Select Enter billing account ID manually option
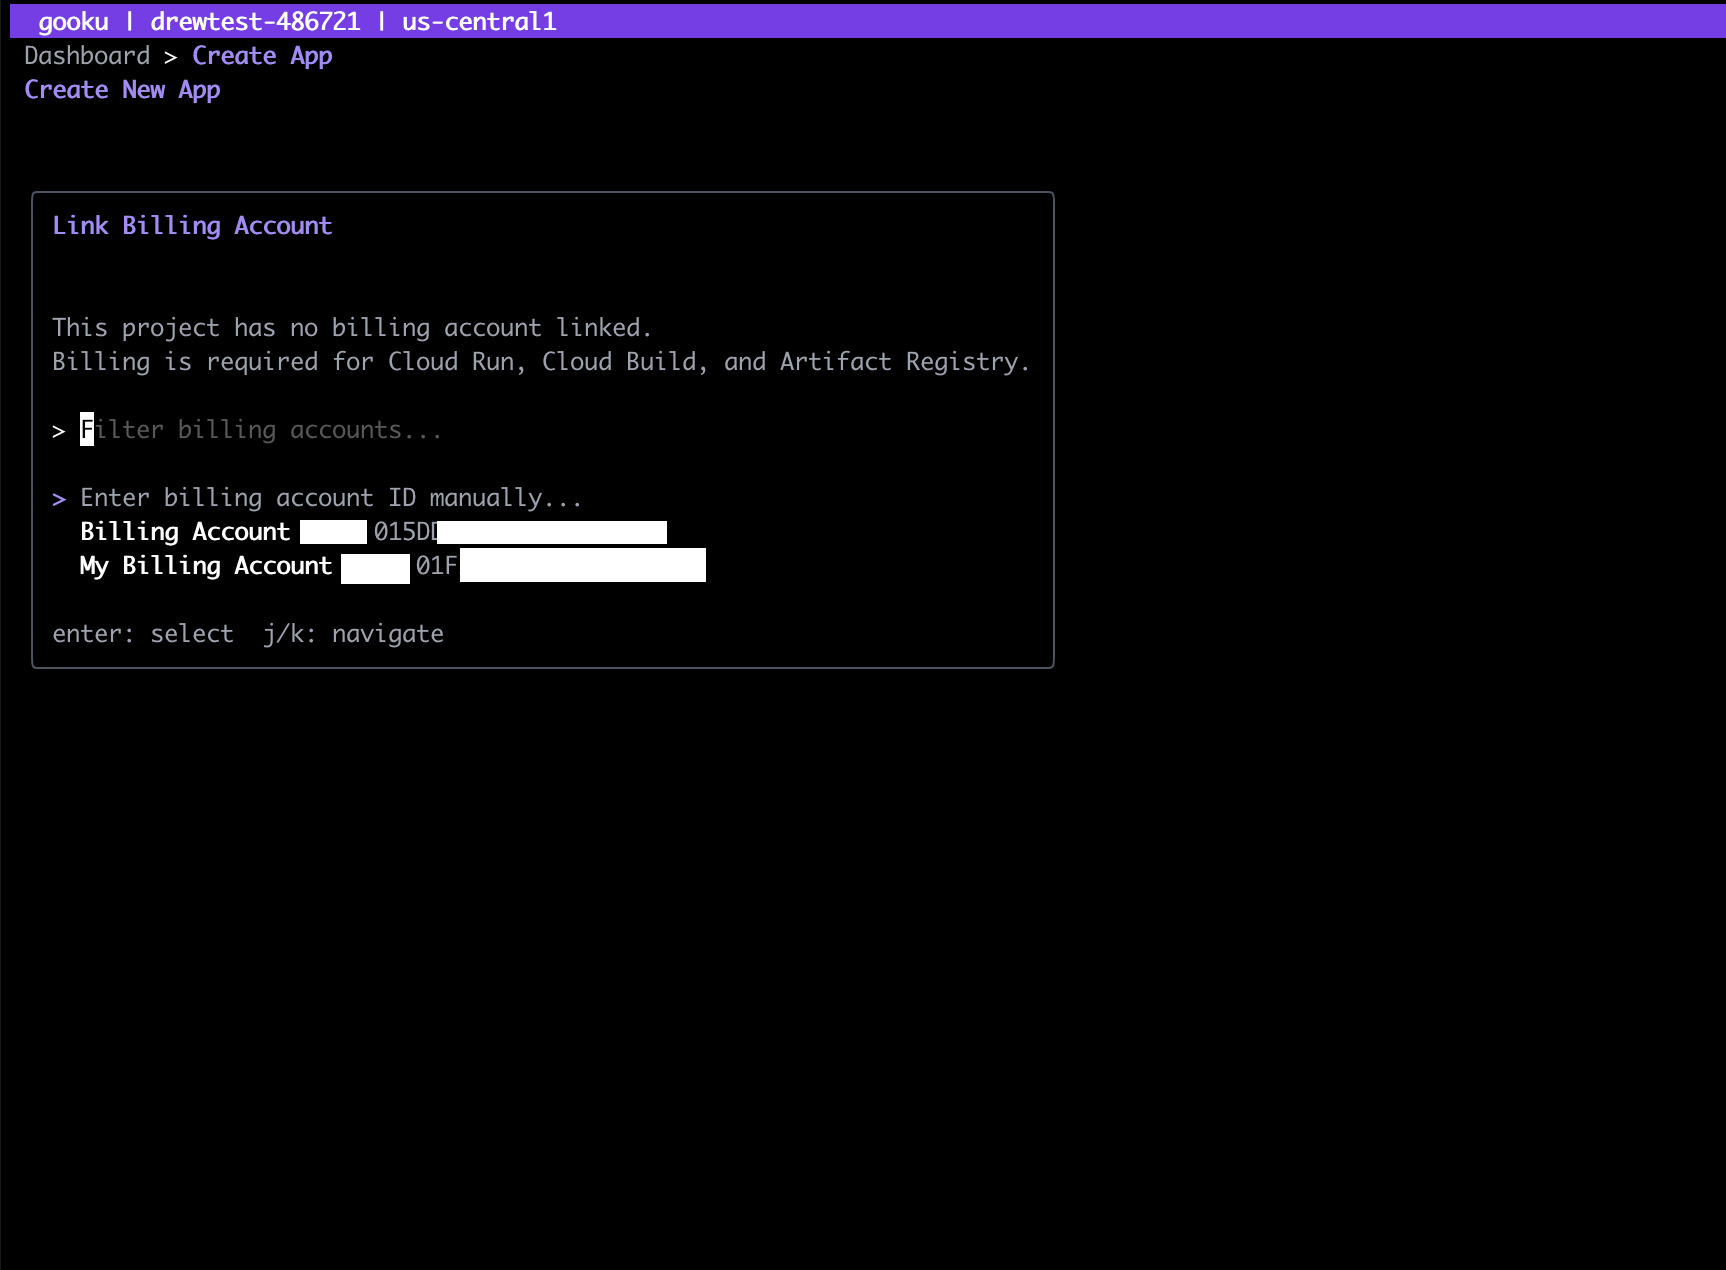 tap(330, 498)
